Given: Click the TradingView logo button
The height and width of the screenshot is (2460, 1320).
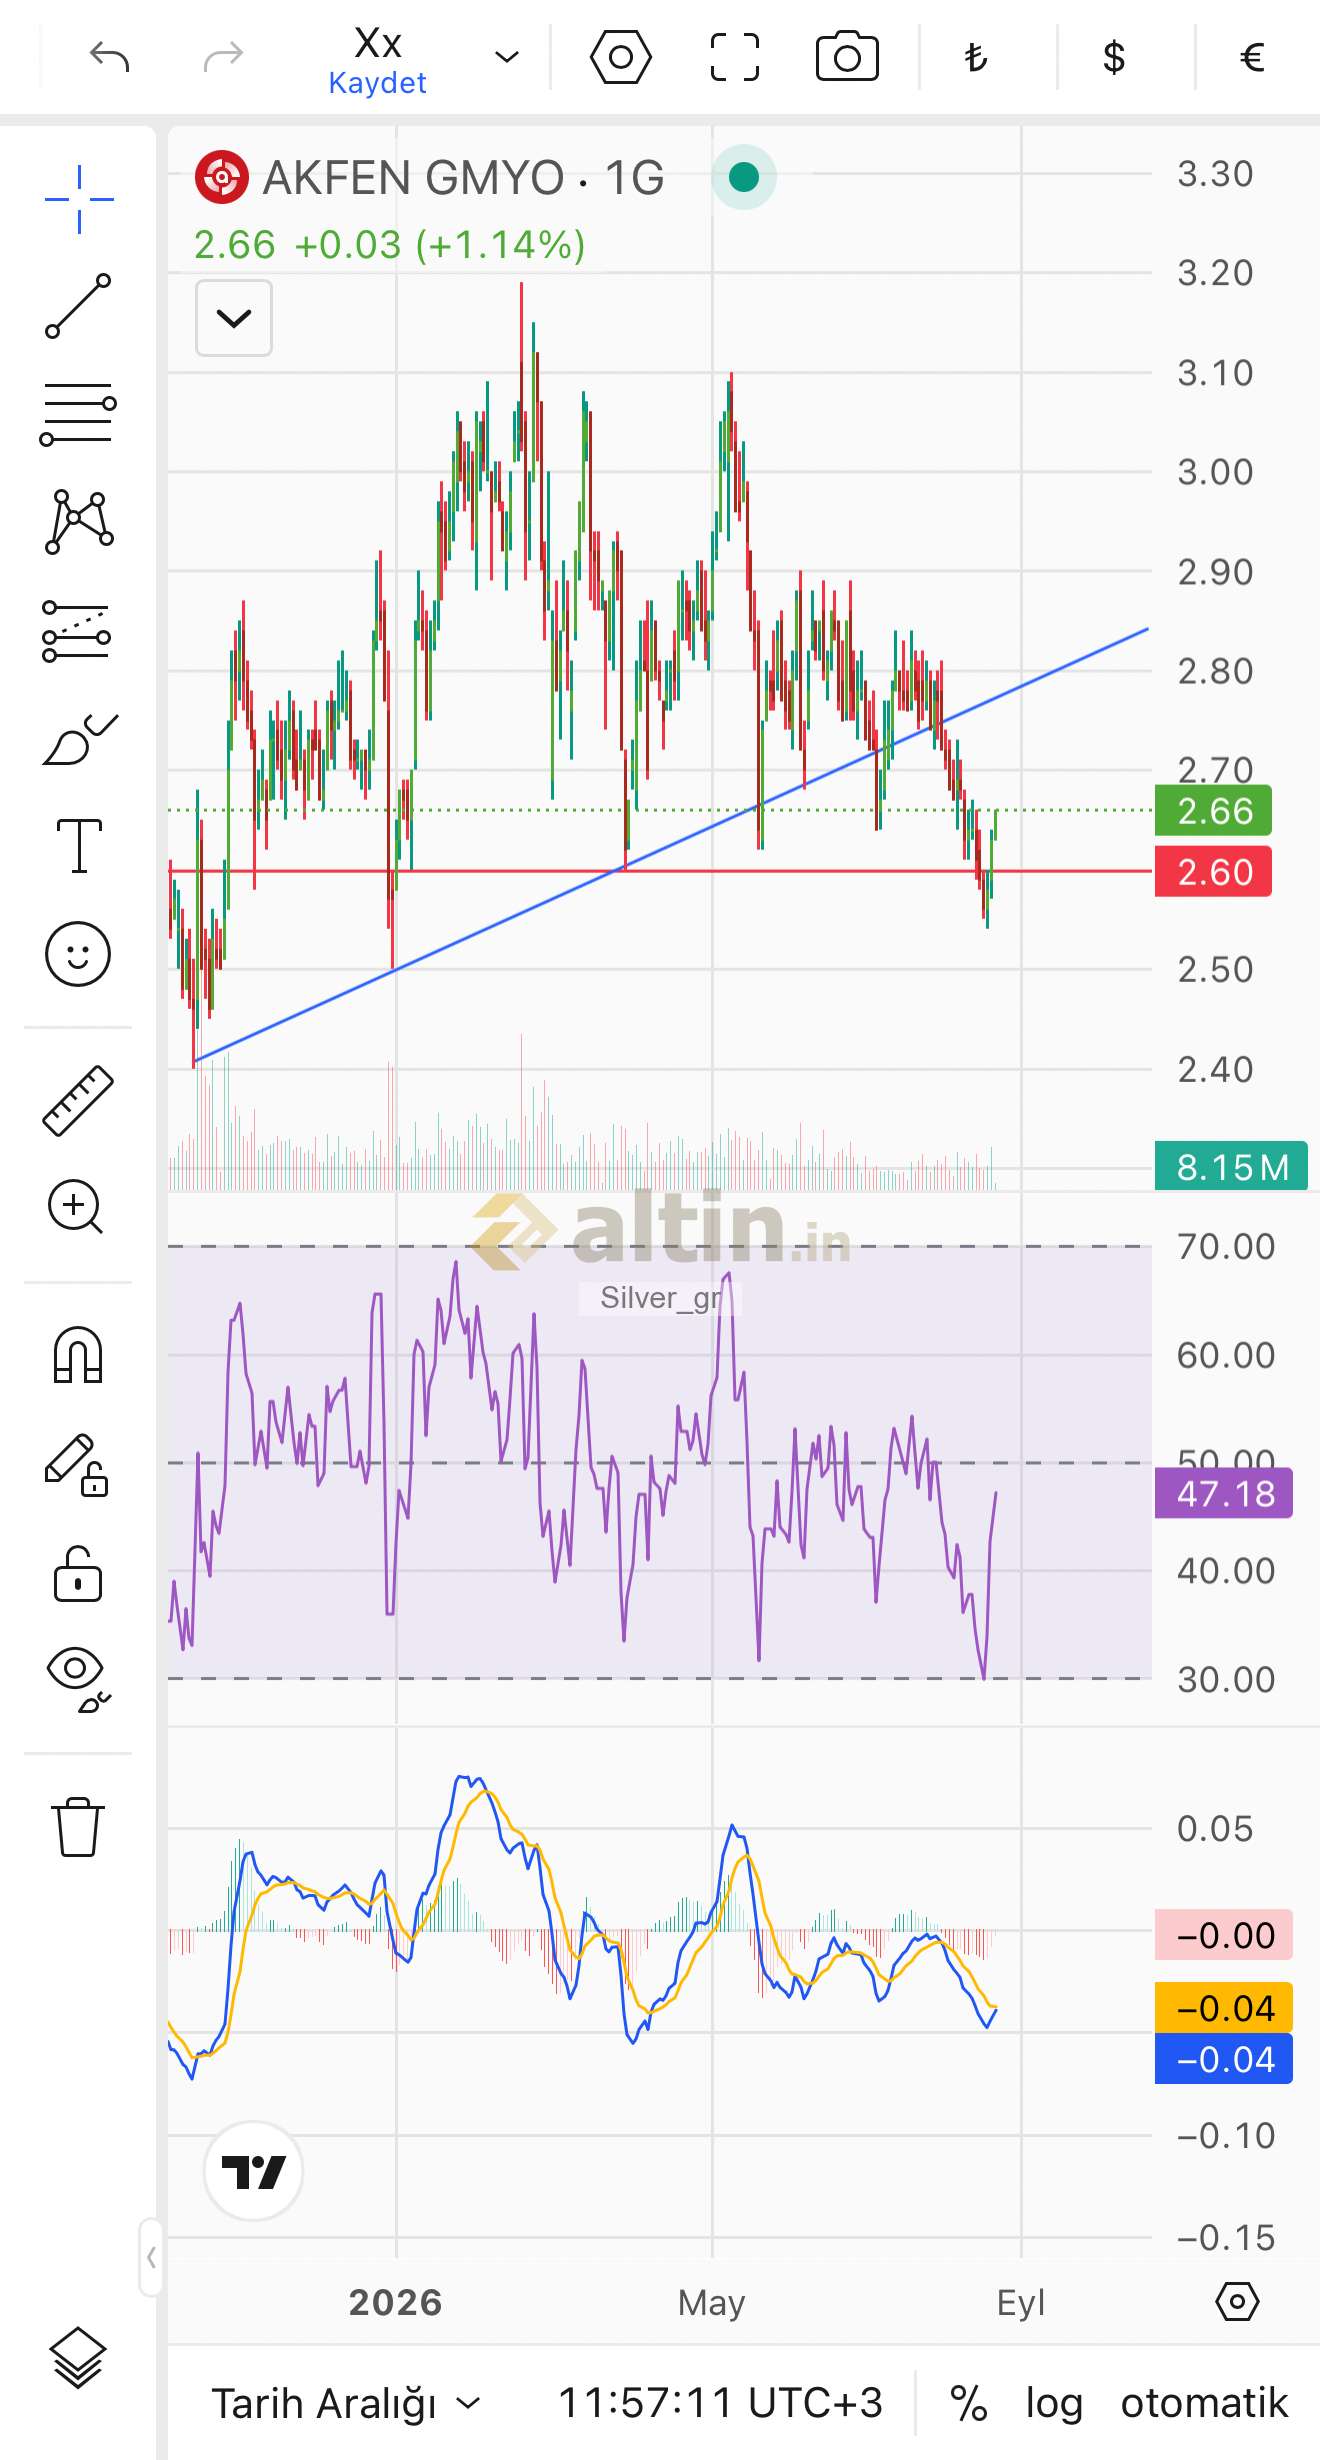Looking at the screenshot, I should 254,2171.
